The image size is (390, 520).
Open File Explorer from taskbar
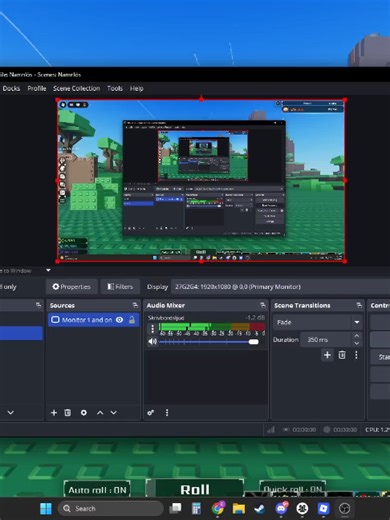click(239, 508)
